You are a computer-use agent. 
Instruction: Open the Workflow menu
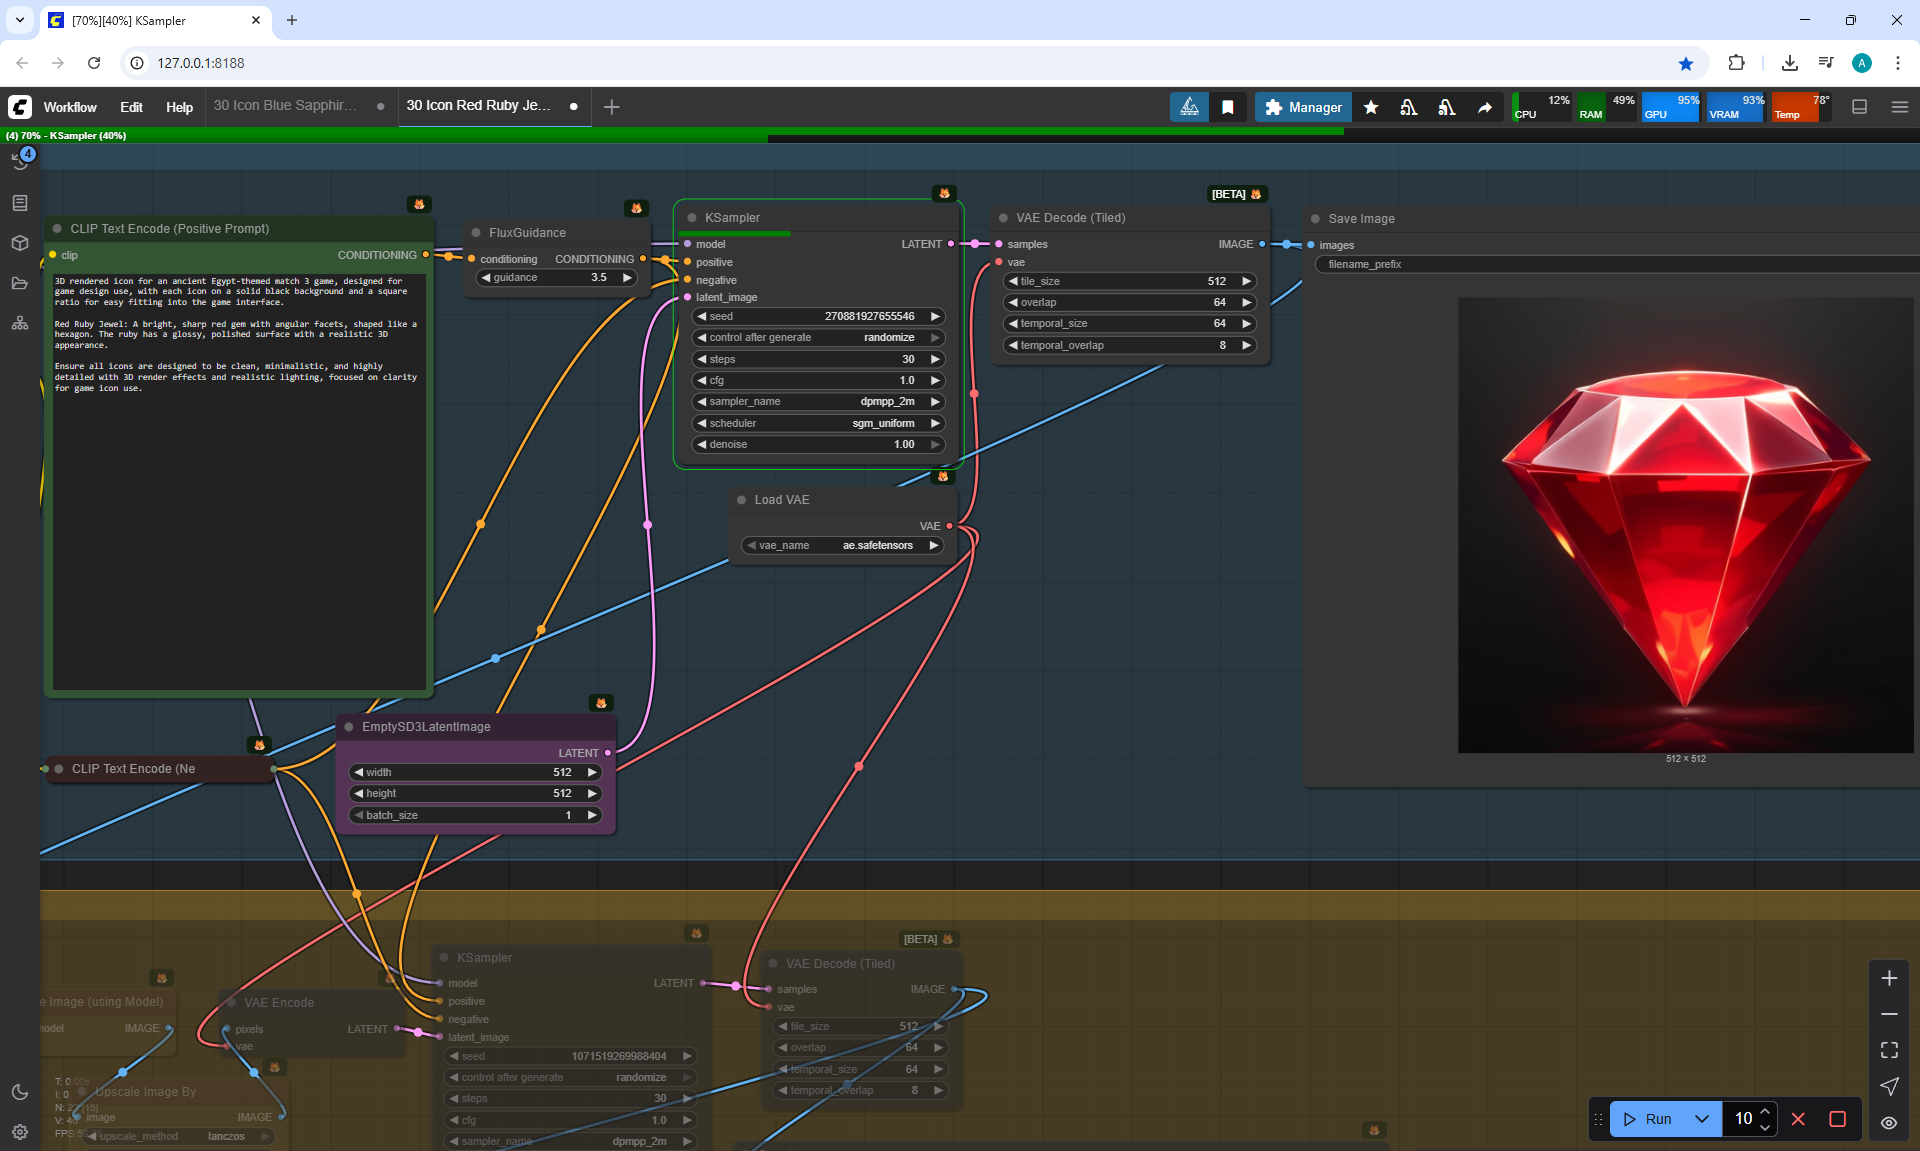70,107
